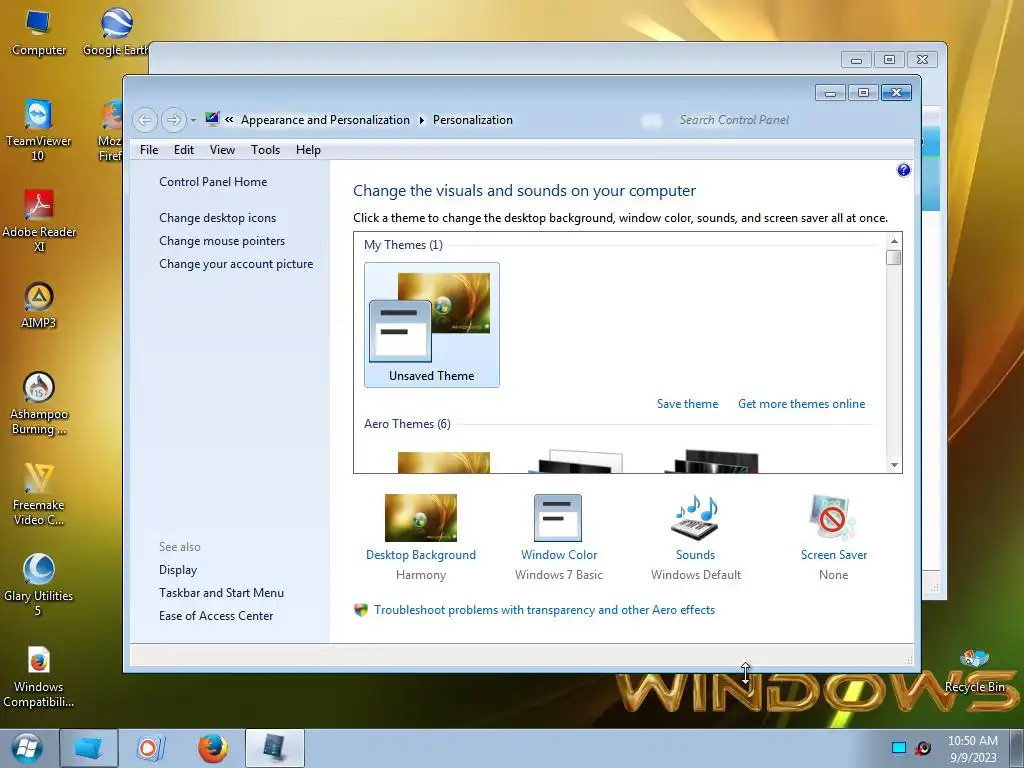This screenshot has width=1024, height=768.
Task: Open the Tools menu
Action: [265, 150]
